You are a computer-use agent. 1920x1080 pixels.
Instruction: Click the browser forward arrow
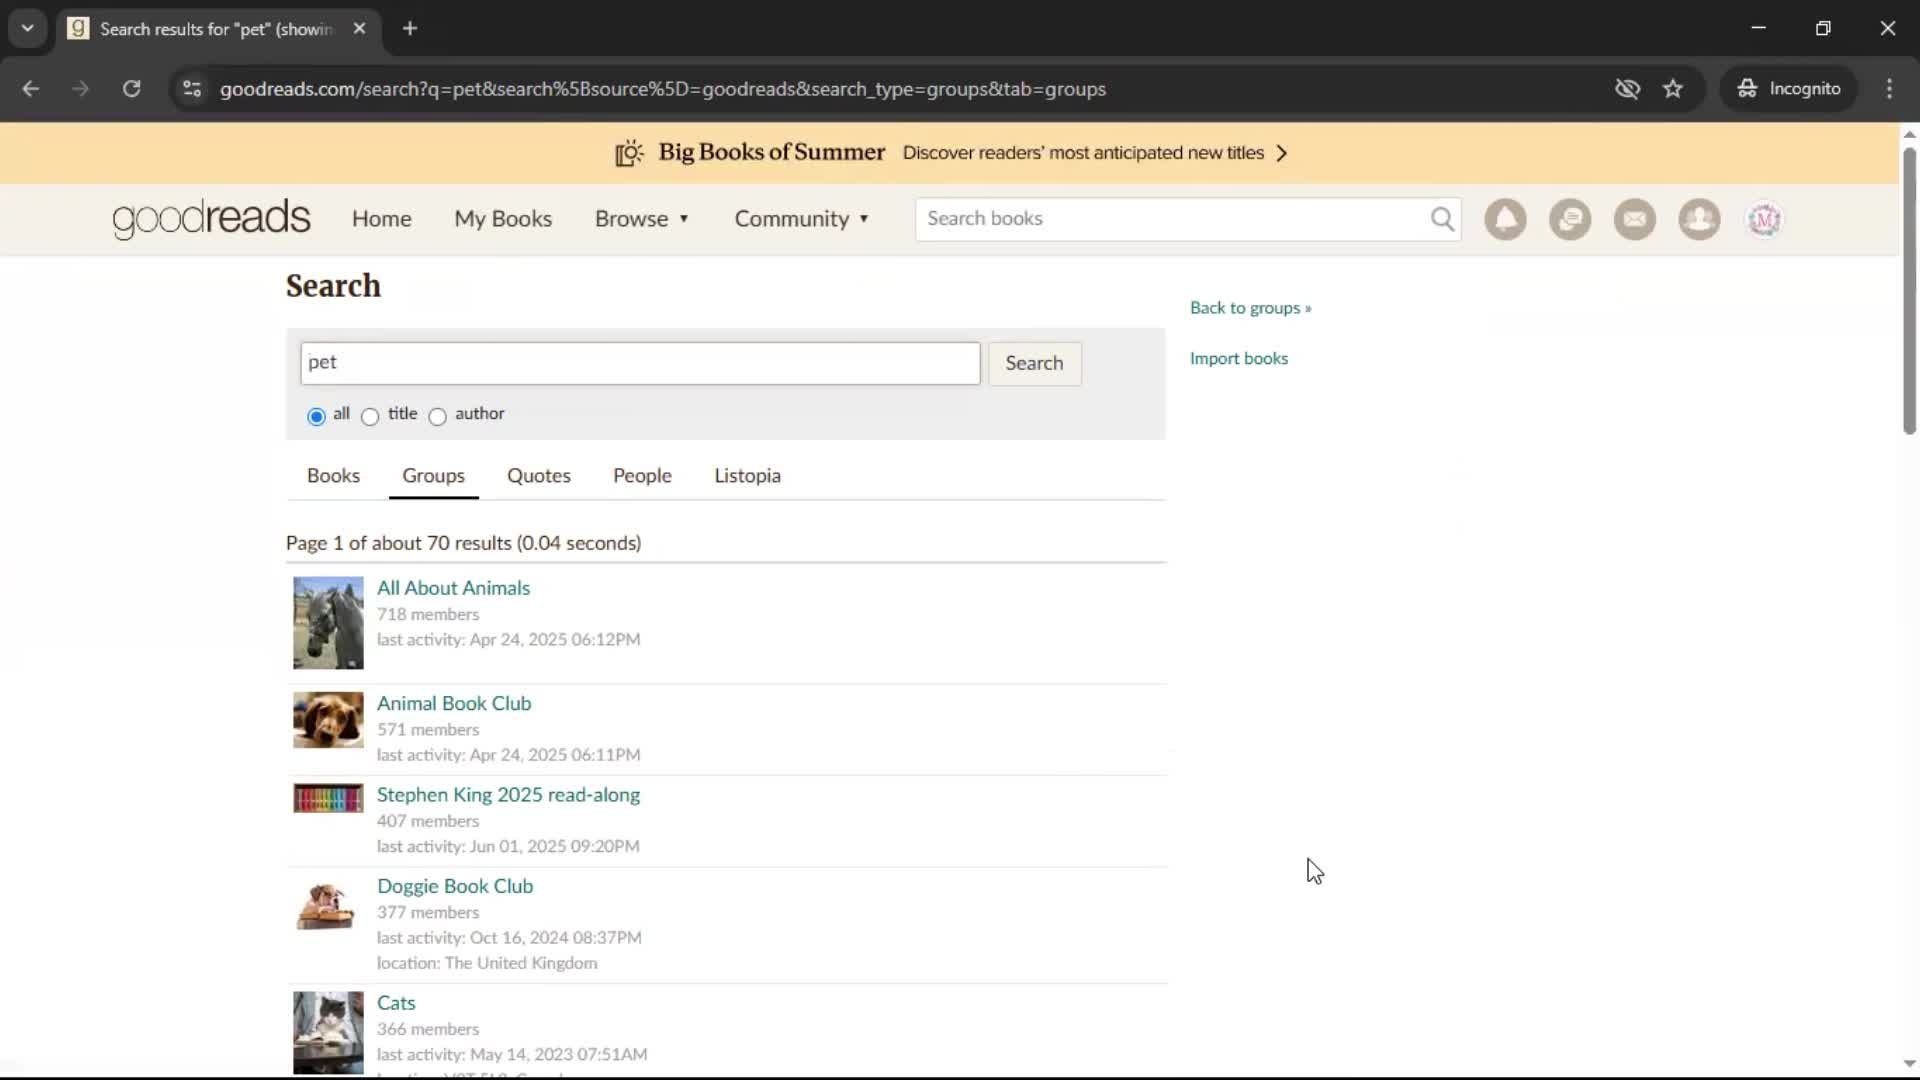pyautogui.click(x=81, y=89)
